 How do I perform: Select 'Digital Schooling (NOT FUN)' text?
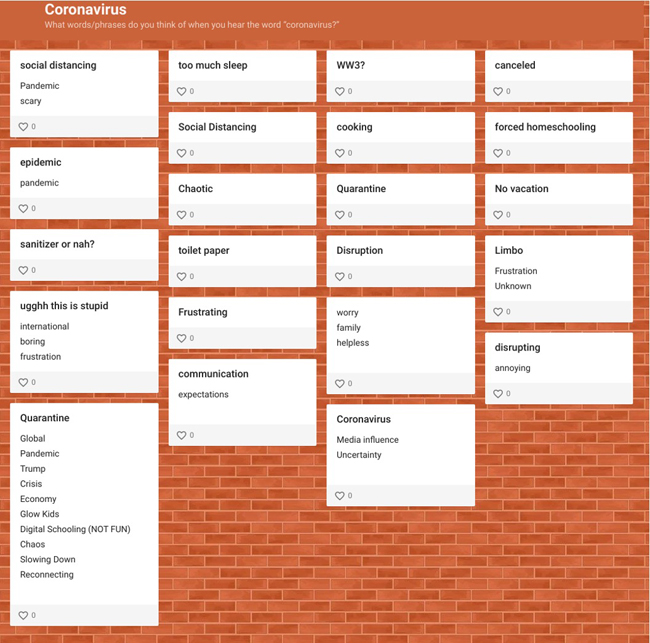click(x=75, y=529)
